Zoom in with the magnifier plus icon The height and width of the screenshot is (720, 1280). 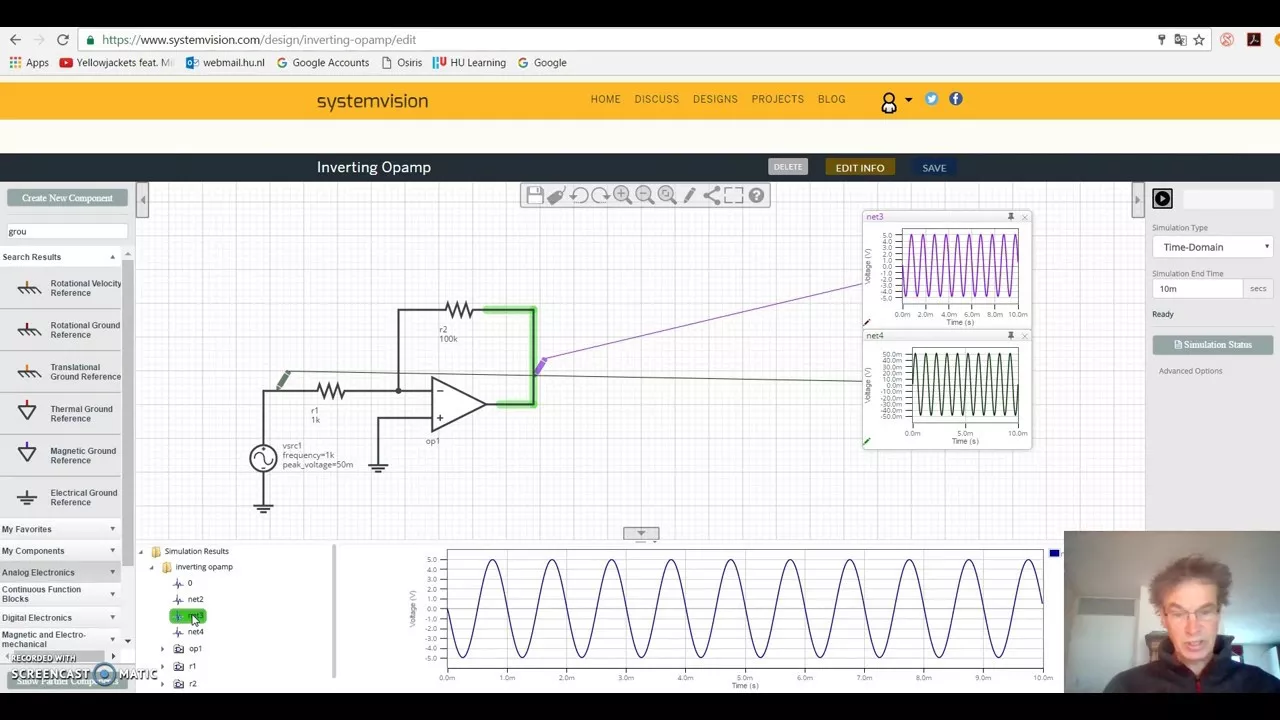pos(622,196)
